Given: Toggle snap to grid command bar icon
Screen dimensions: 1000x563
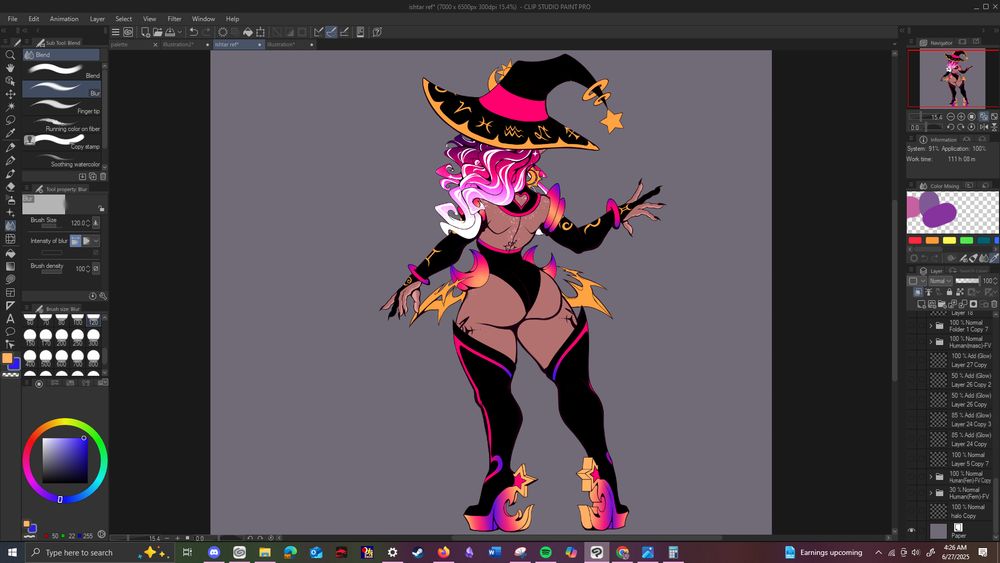Looking at the screenshot, I should (x=344, y=32).
